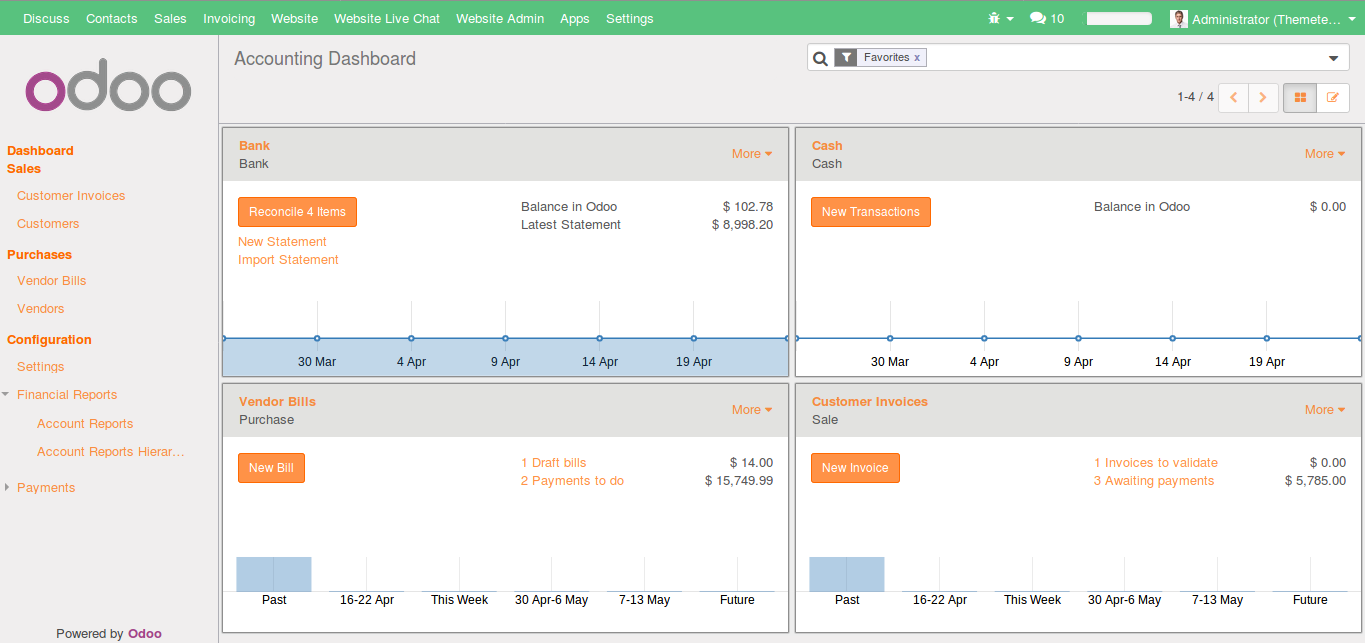Image resolution: width=1365 pixels, height=643 pixels.
Task: Open the Bank card's More dropdown
Action: [751, 153]
